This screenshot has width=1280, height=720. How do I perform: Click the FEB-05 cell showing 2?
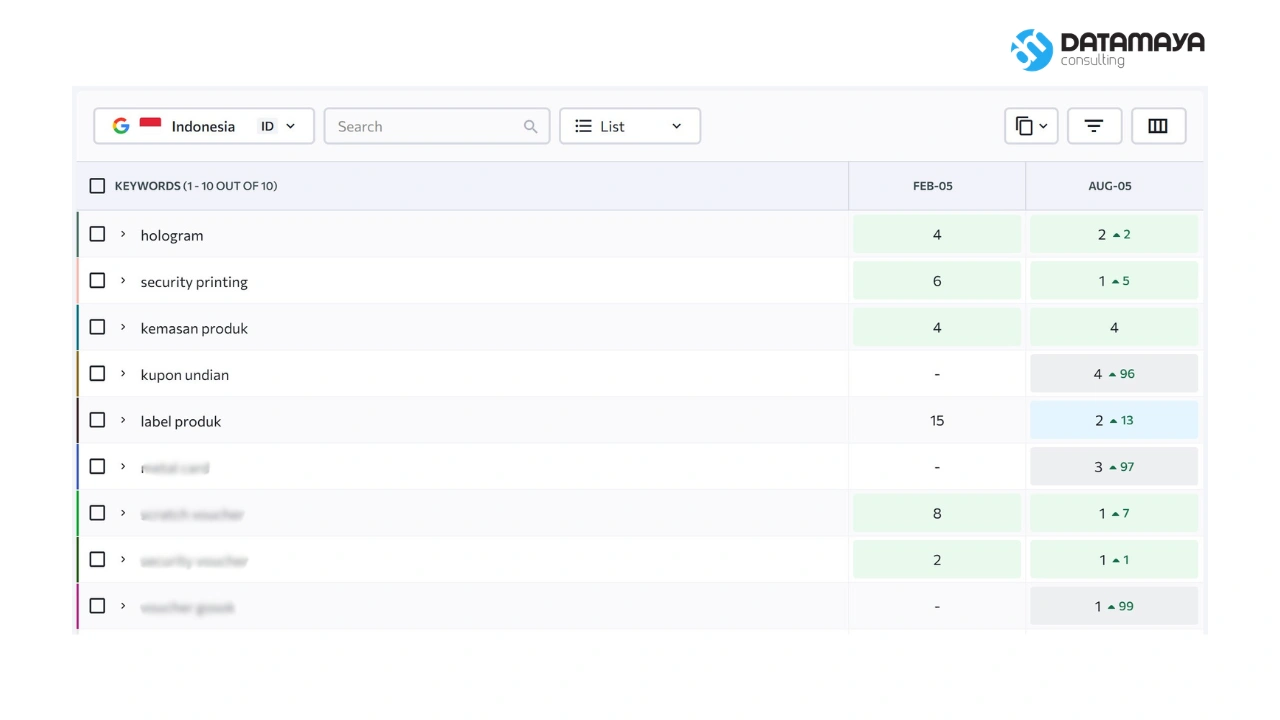pyautogui.click(x=937, y=560)
